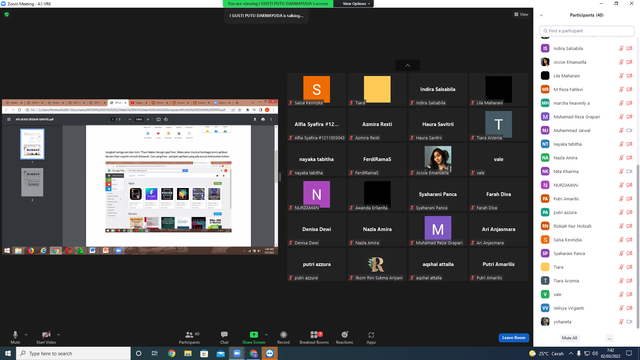This screenshot has height=360, width=640.
Task: Toggle Salsa Kevinzka's muted microphone icon
Action: pyautogui.click(x=621, y=240)
